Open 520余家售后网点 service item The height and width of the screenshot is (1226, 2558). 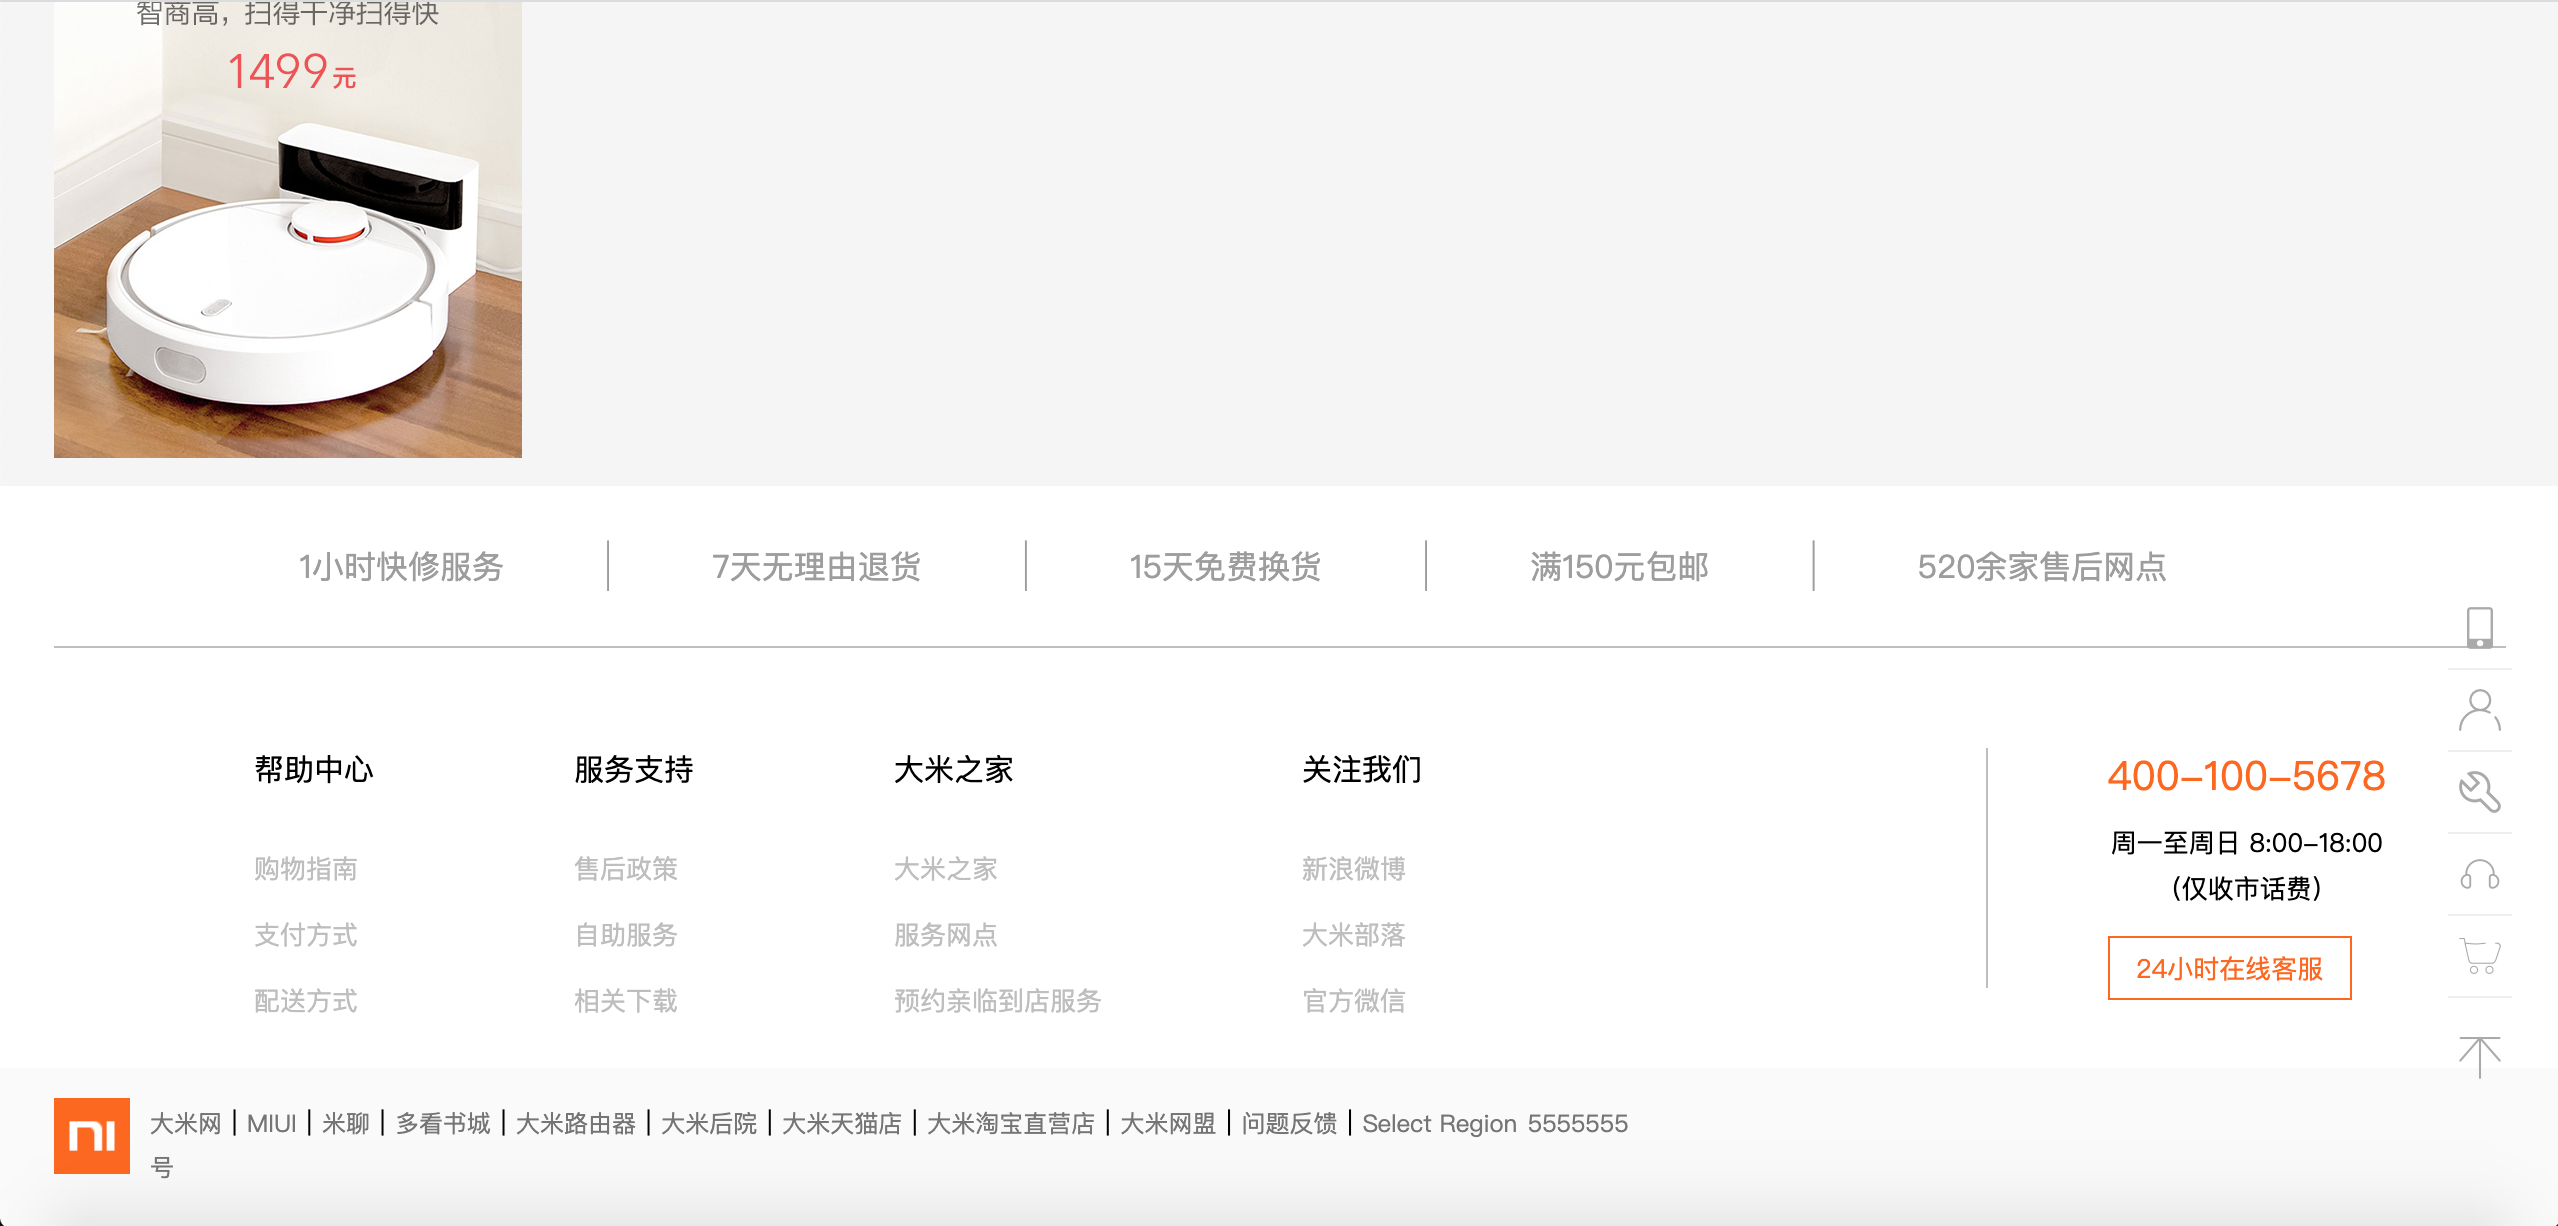(2041, 567)
